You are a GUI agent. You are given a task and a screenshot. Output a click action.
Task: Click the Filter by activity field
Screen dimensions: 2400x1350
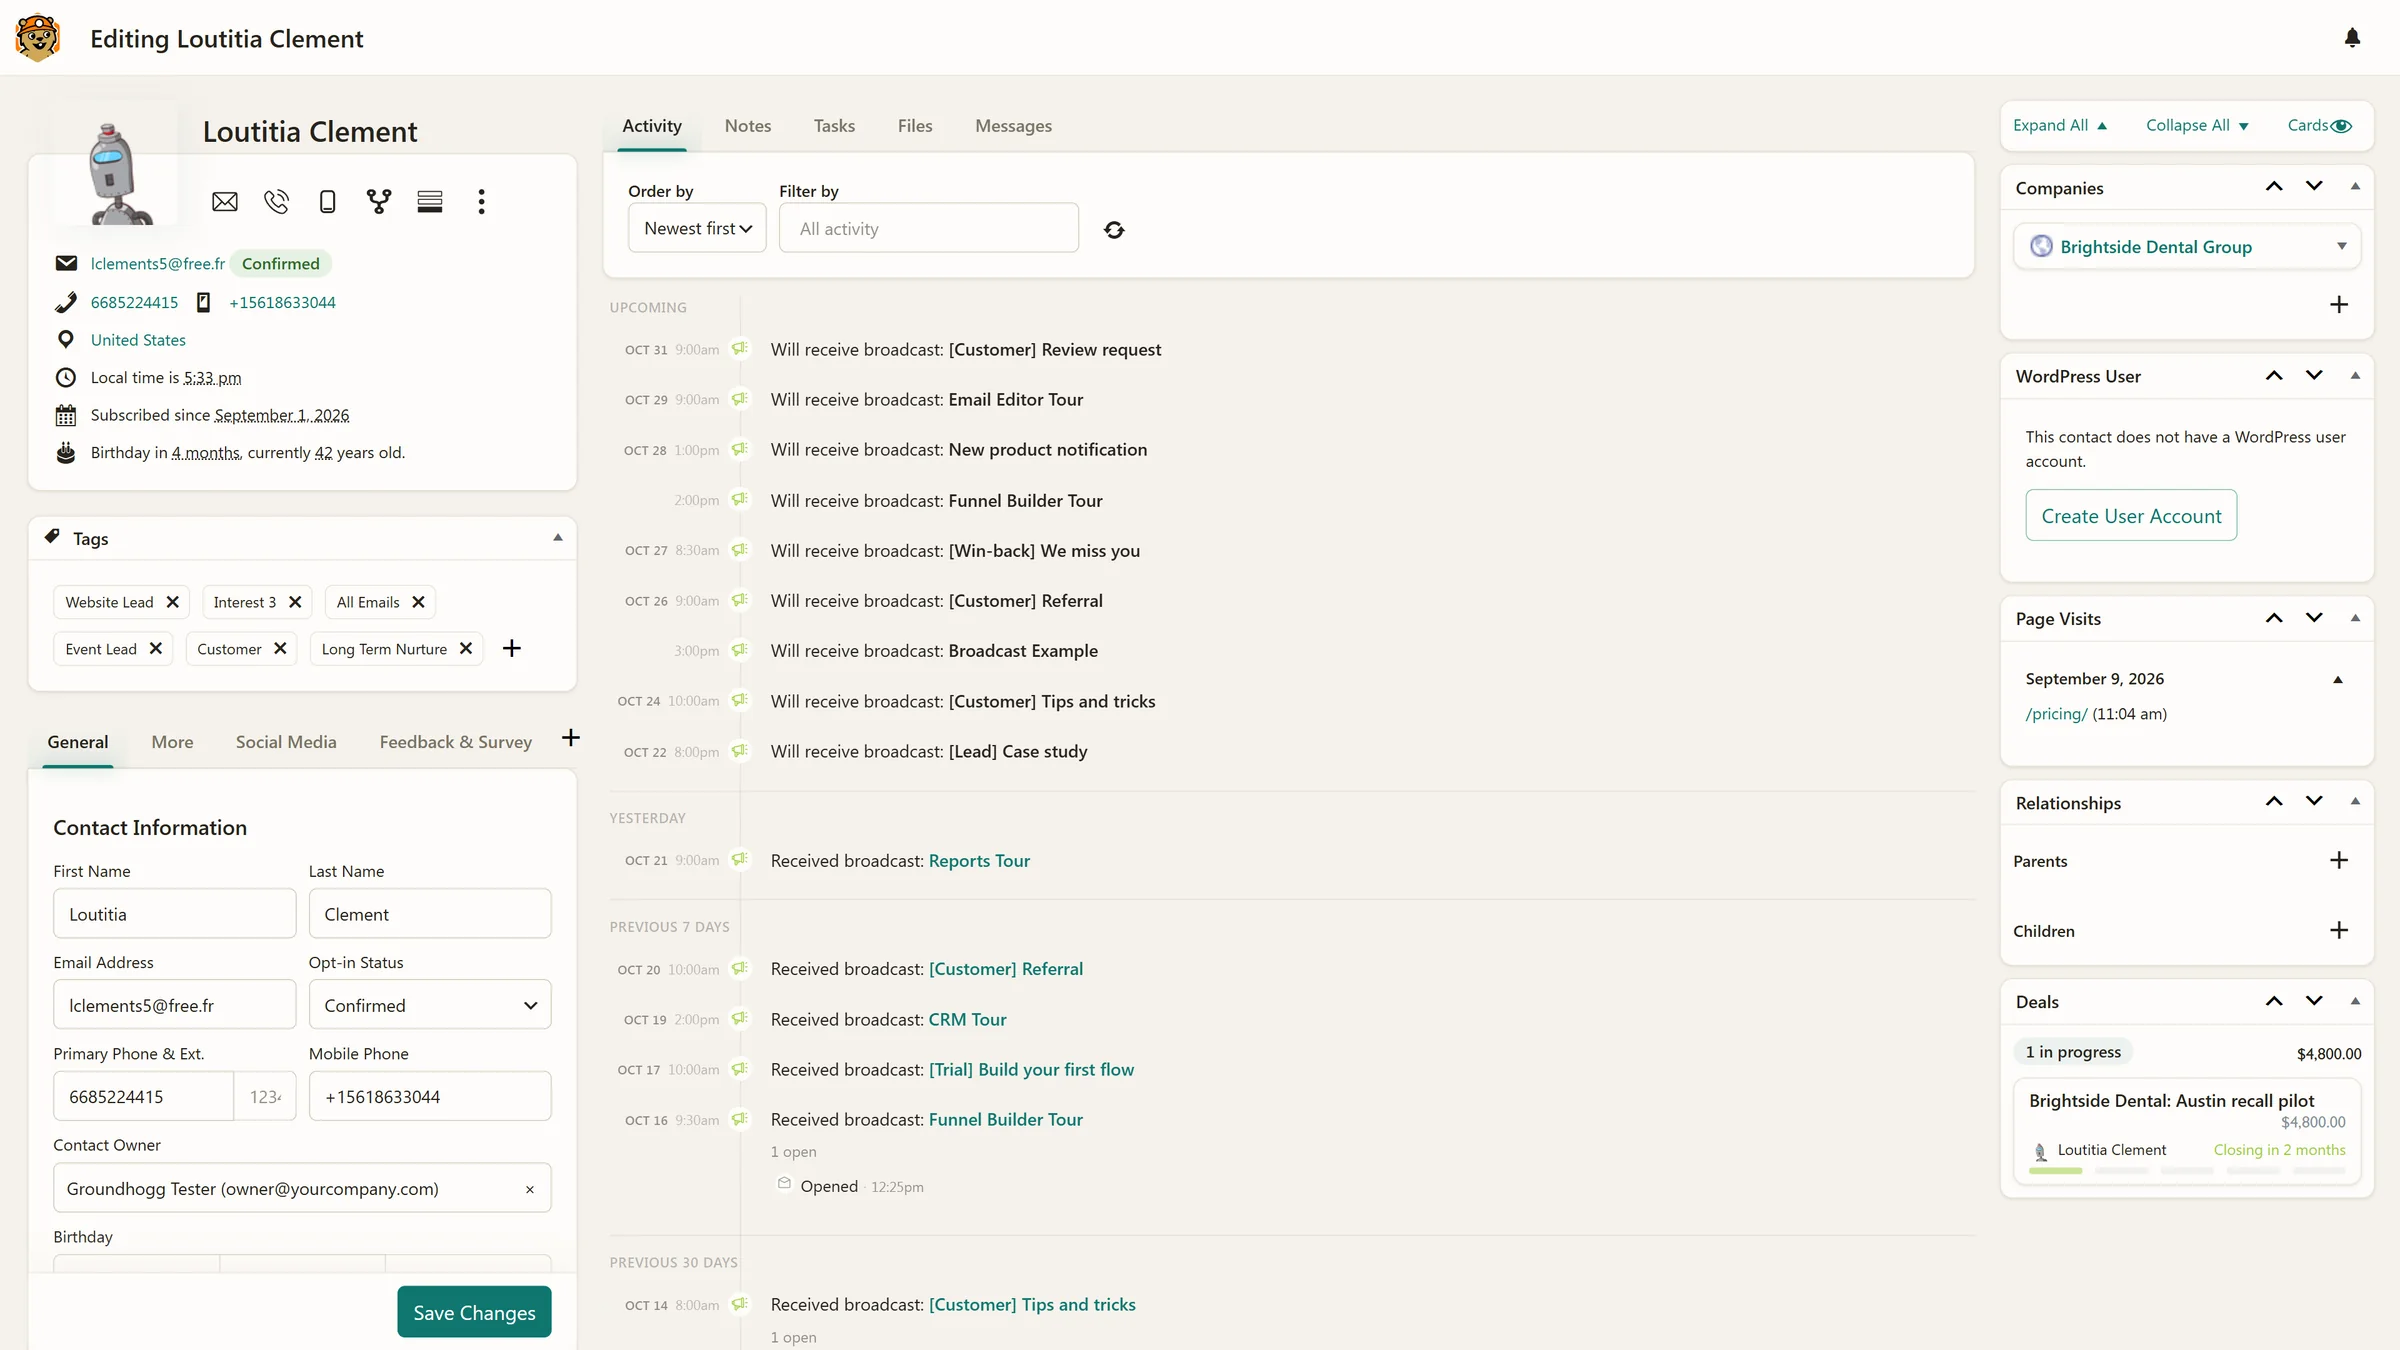coord(929,229)
